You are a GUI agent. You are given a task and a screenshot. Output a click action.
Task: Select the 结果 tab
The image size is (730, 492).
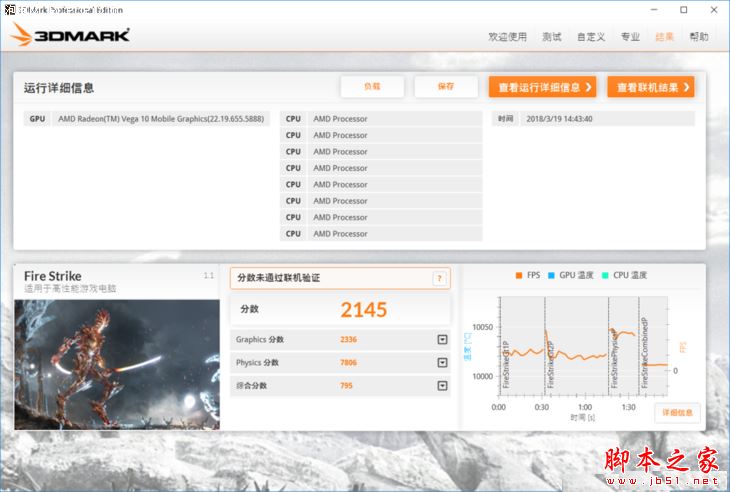click(x=664, y=37)
